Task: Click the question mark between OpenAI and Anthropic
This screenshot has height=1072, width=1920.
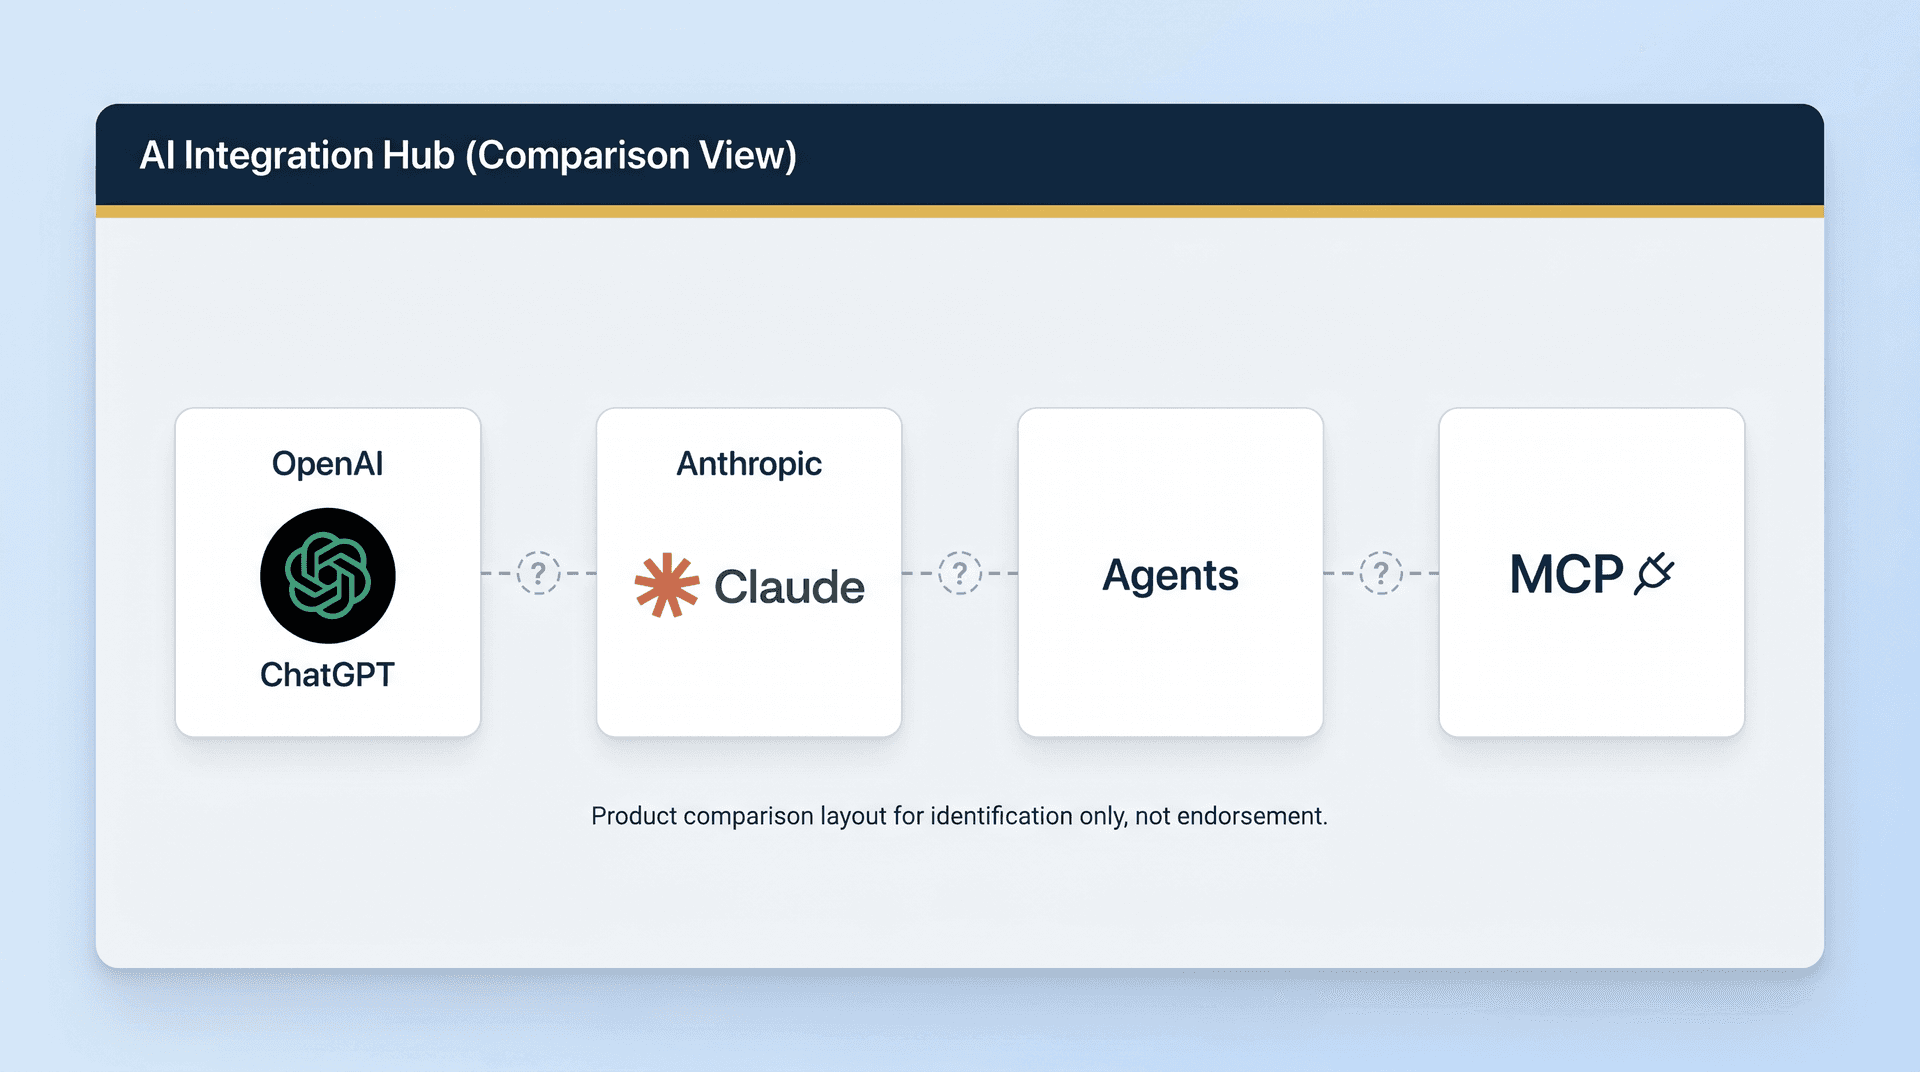Action: point(539,573)
